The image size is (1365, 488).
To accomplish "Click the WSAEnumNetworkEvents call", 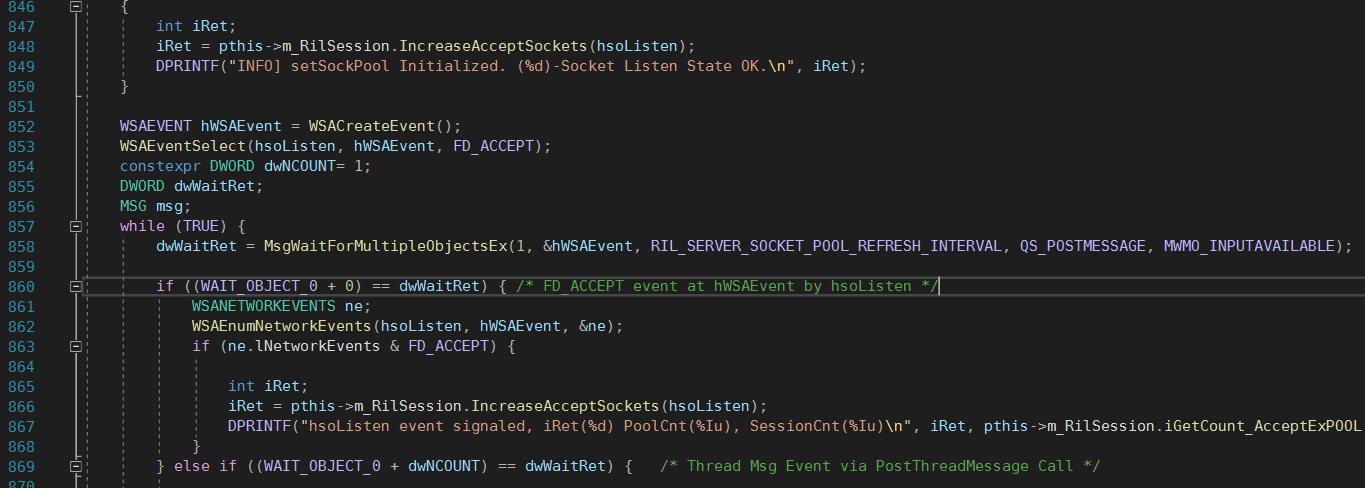I will click(282, 326).
